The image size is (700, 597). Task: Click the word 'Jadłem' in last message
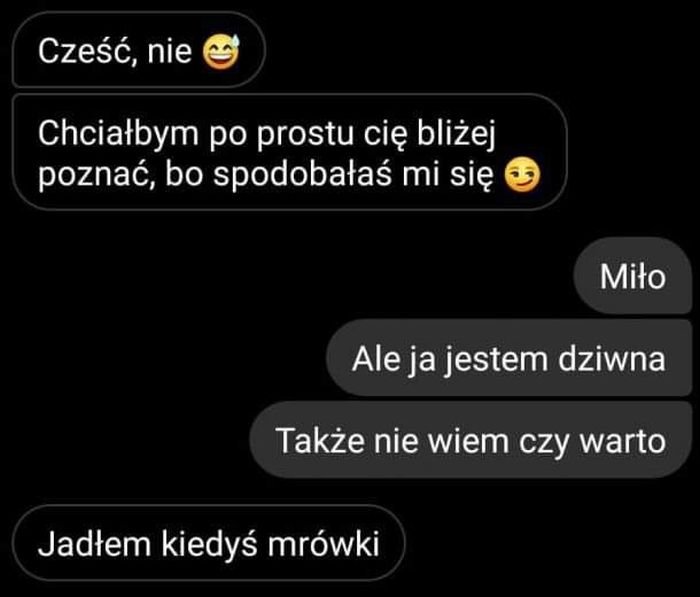pos(95,543)
